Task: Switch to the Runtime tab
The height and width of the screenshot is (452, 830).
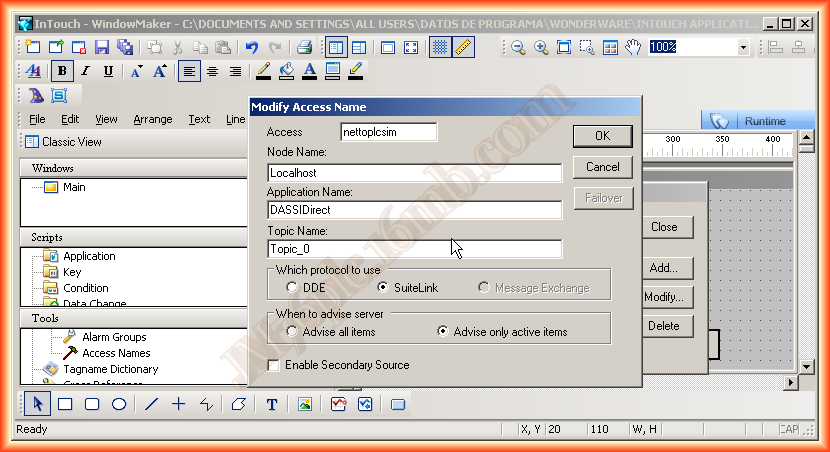Action: 764,121
